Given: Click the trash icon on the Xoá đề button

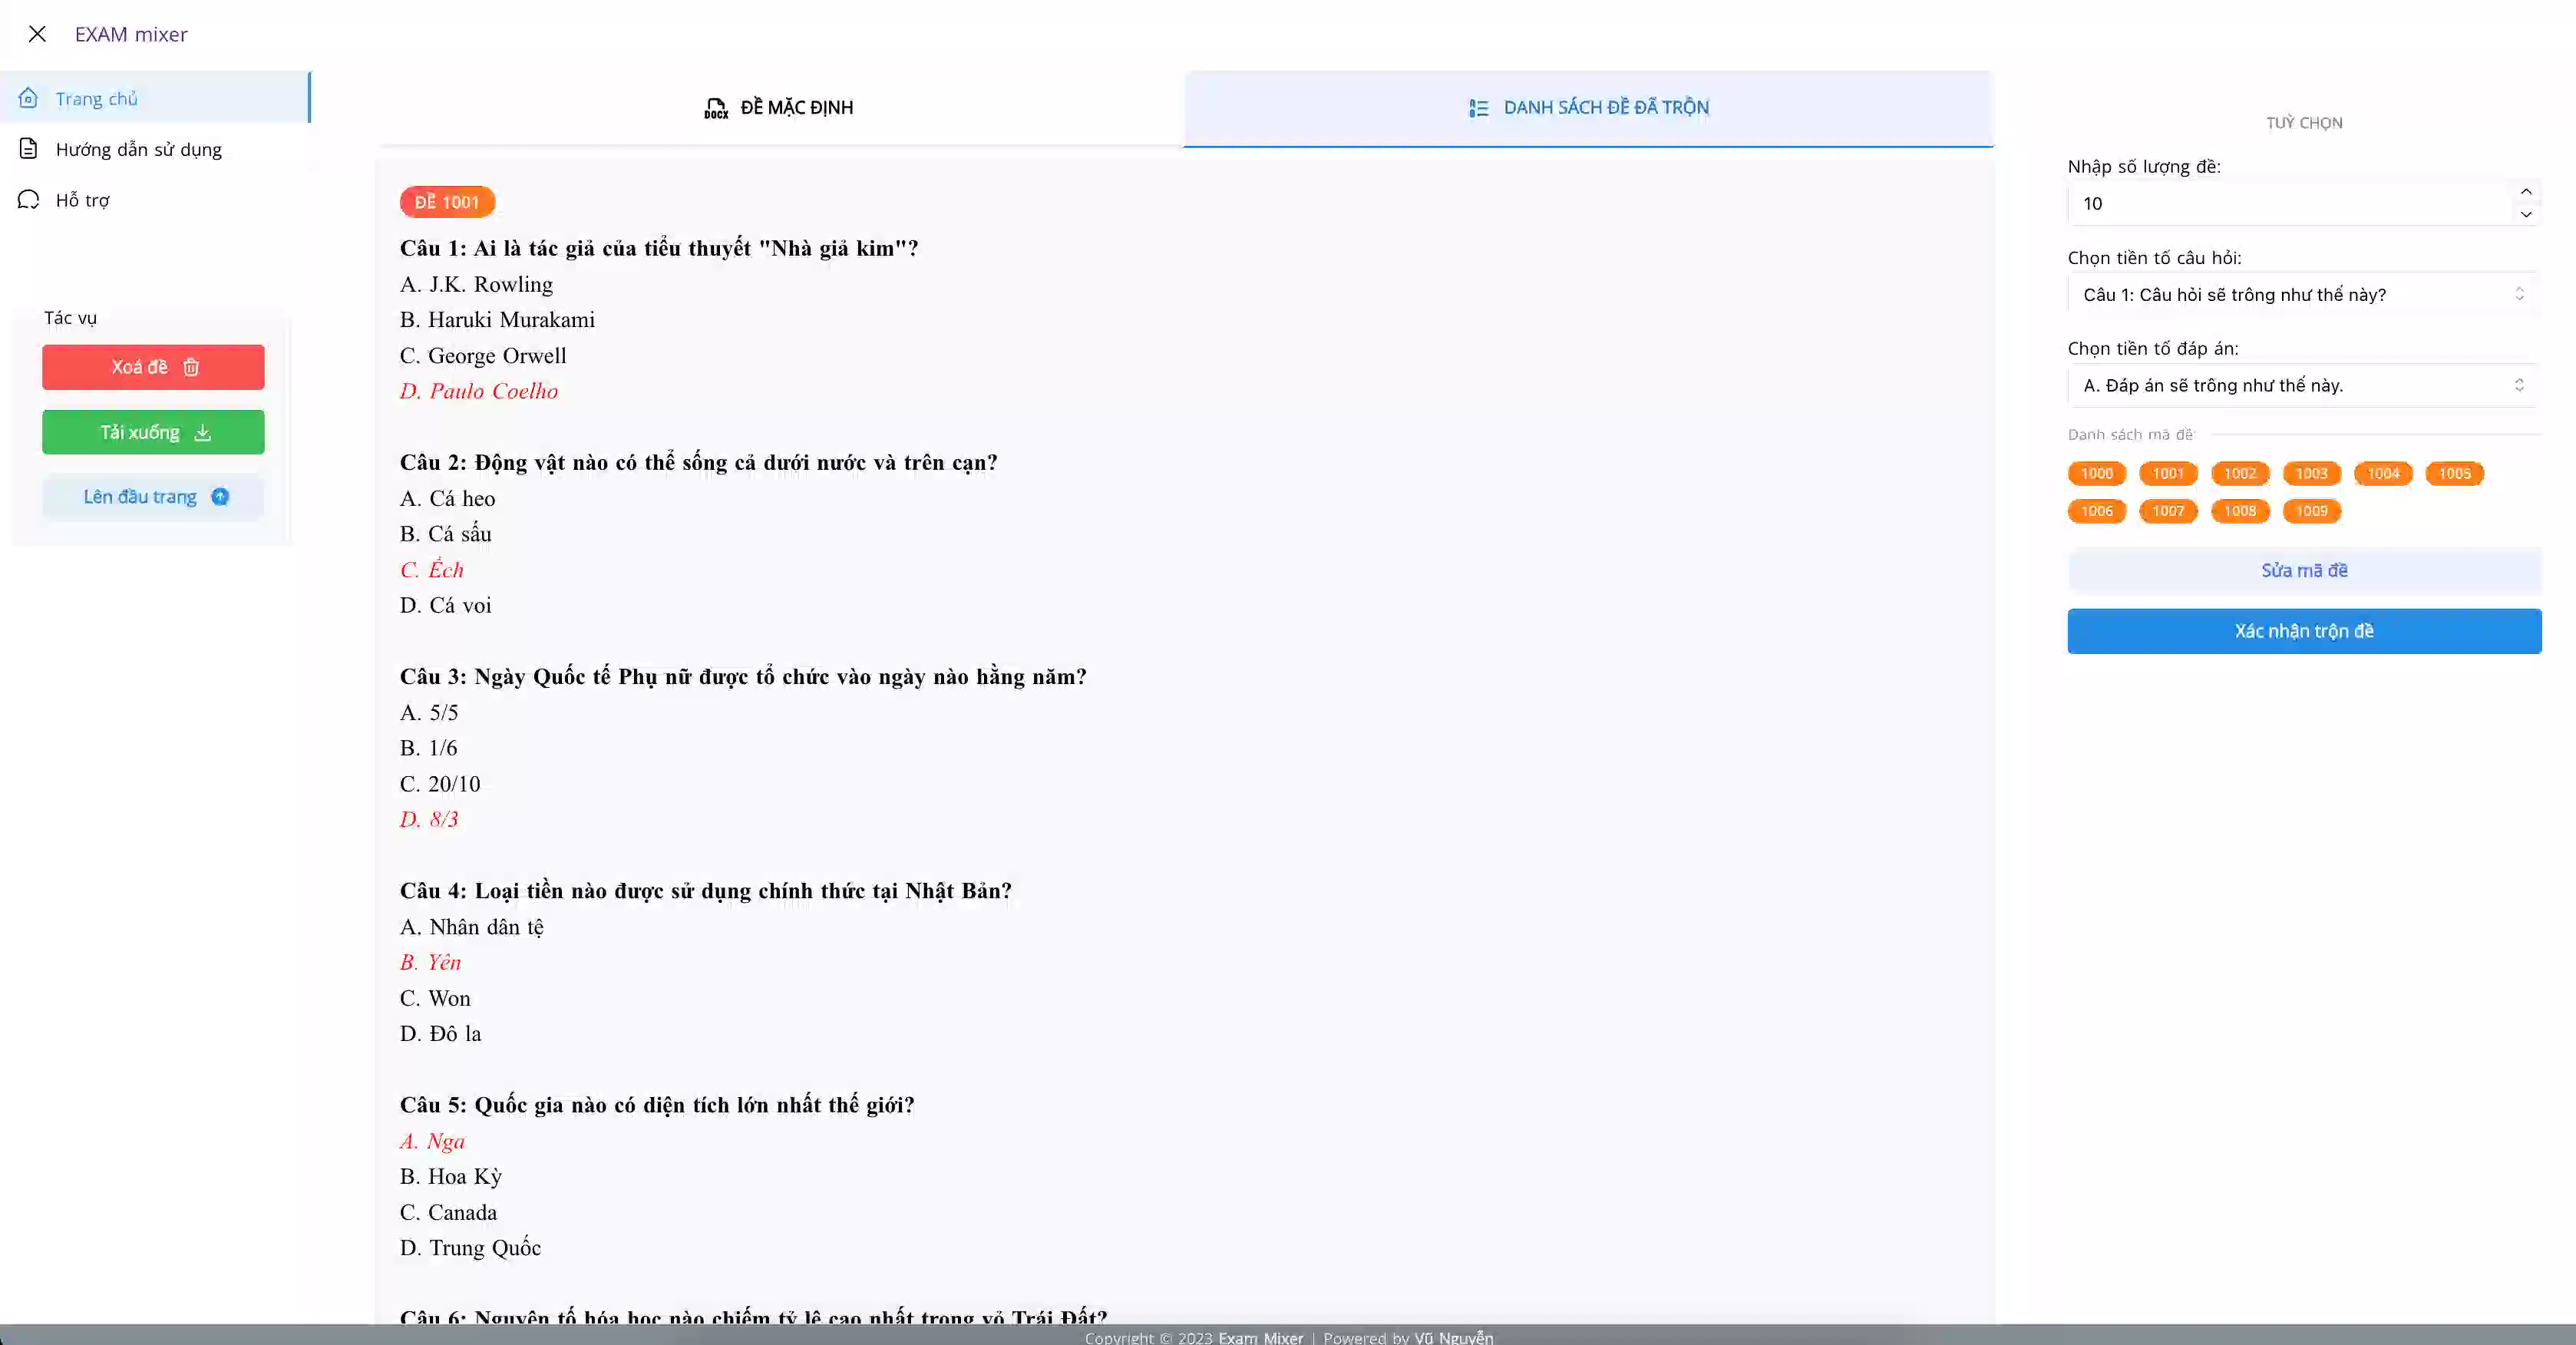Looking at the screenshot, I should (x=191, y=367).
